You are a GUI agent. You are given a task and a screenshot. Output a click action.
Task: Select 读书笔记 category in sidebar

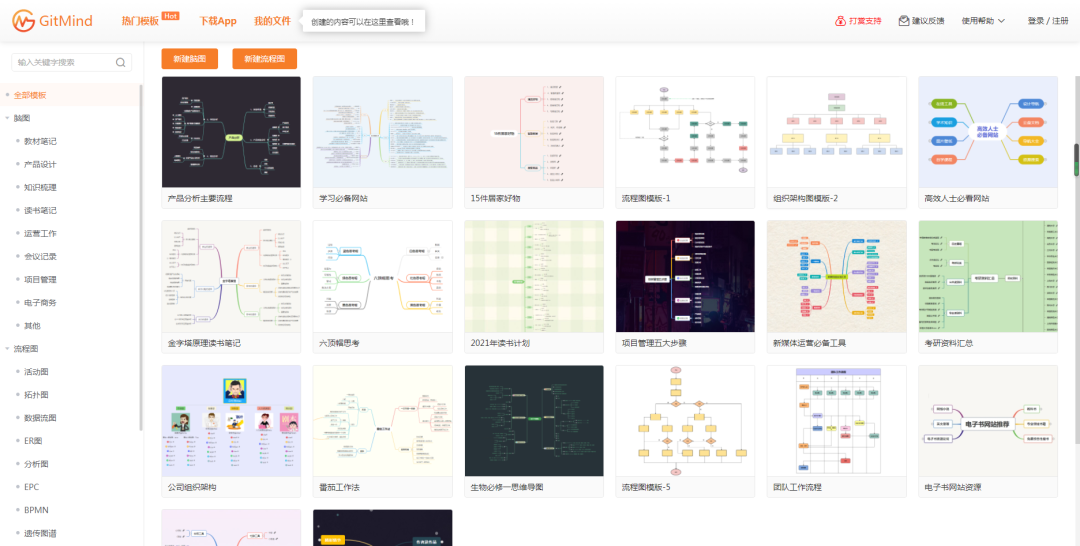[x=40, y=210]
